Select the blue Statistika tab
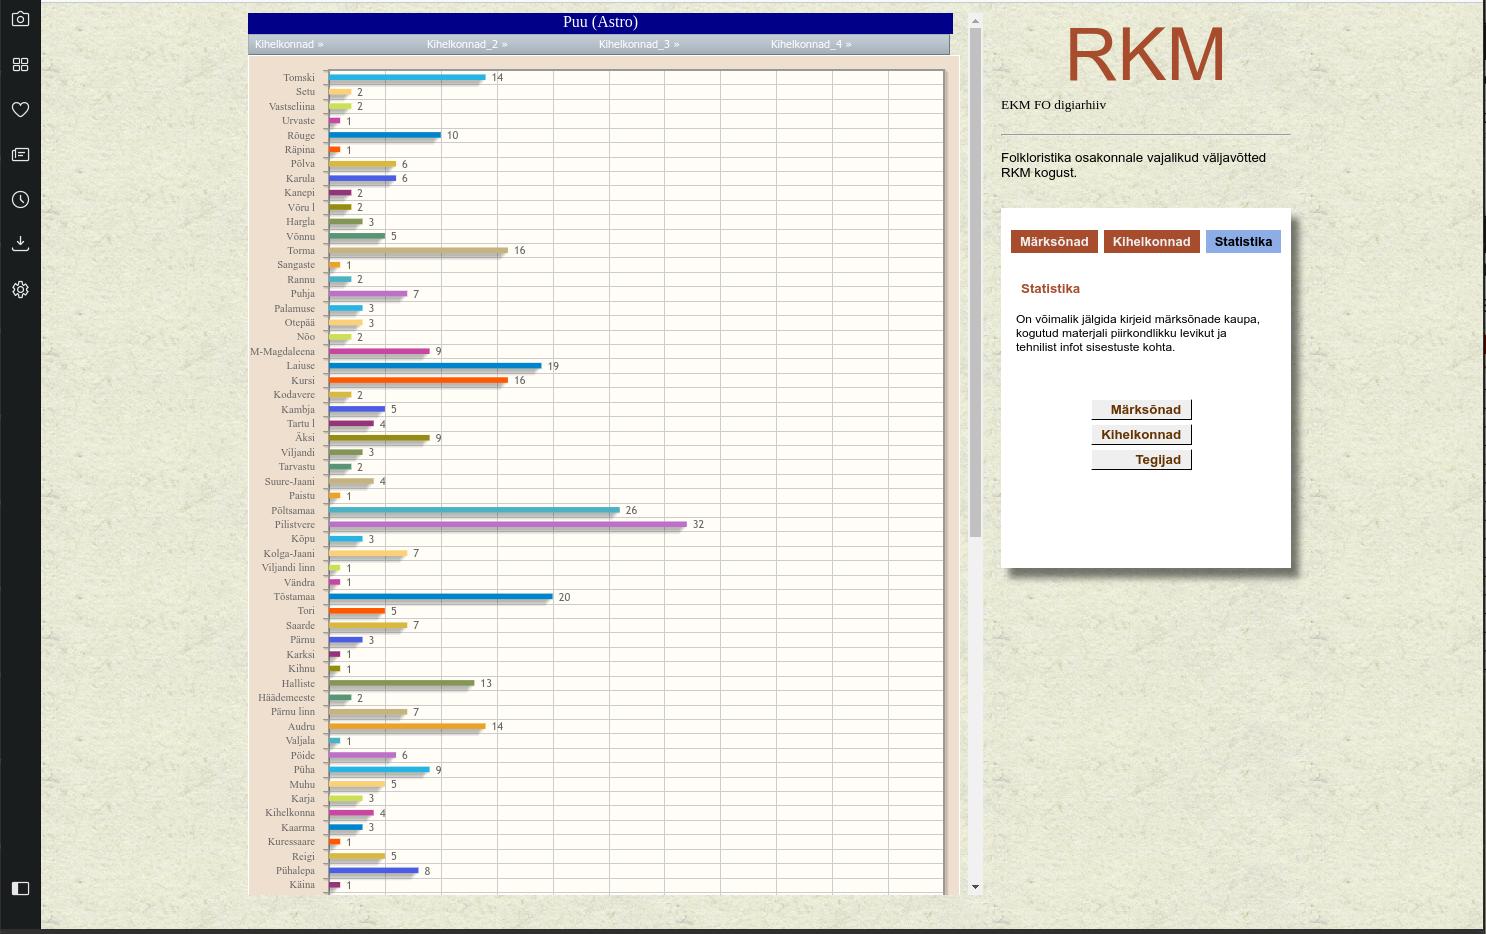This screenshot has width=1486, height=934. tap(1243, 242)
